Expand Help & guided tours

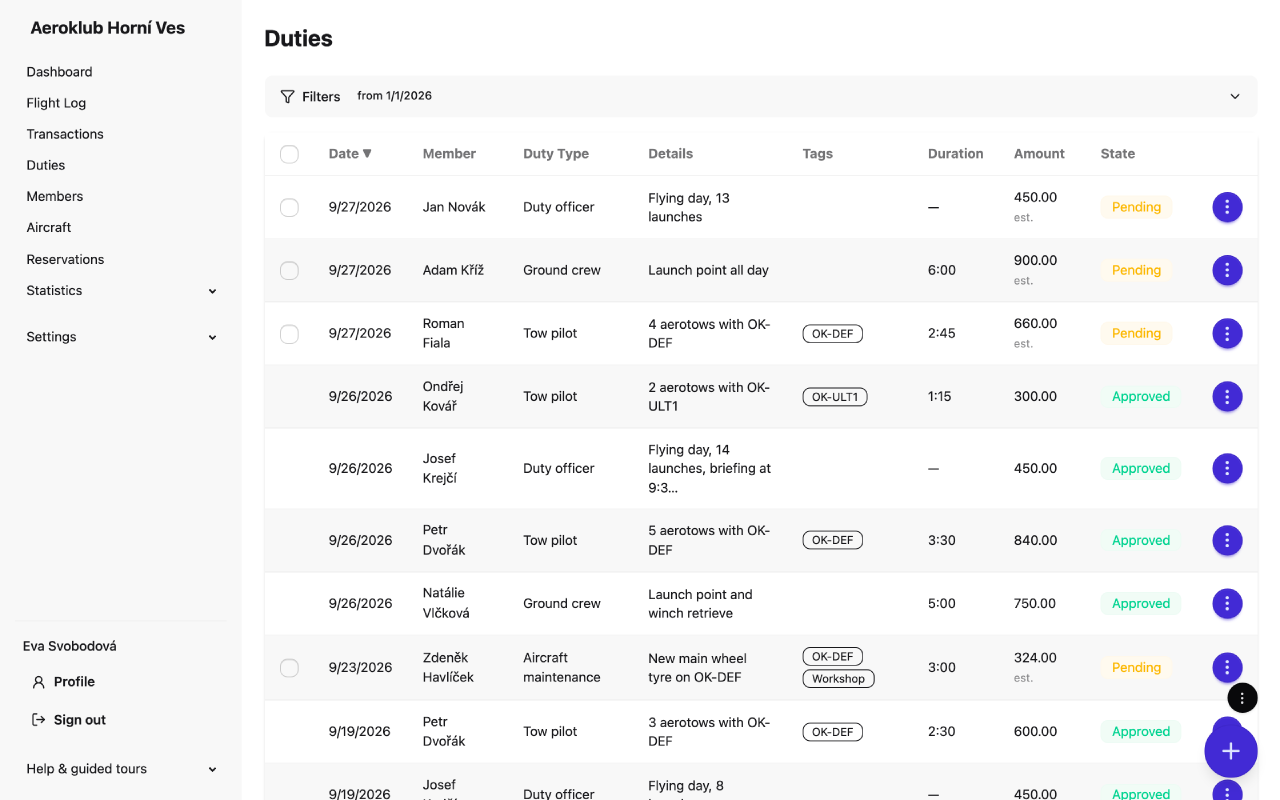click(121, 769)
